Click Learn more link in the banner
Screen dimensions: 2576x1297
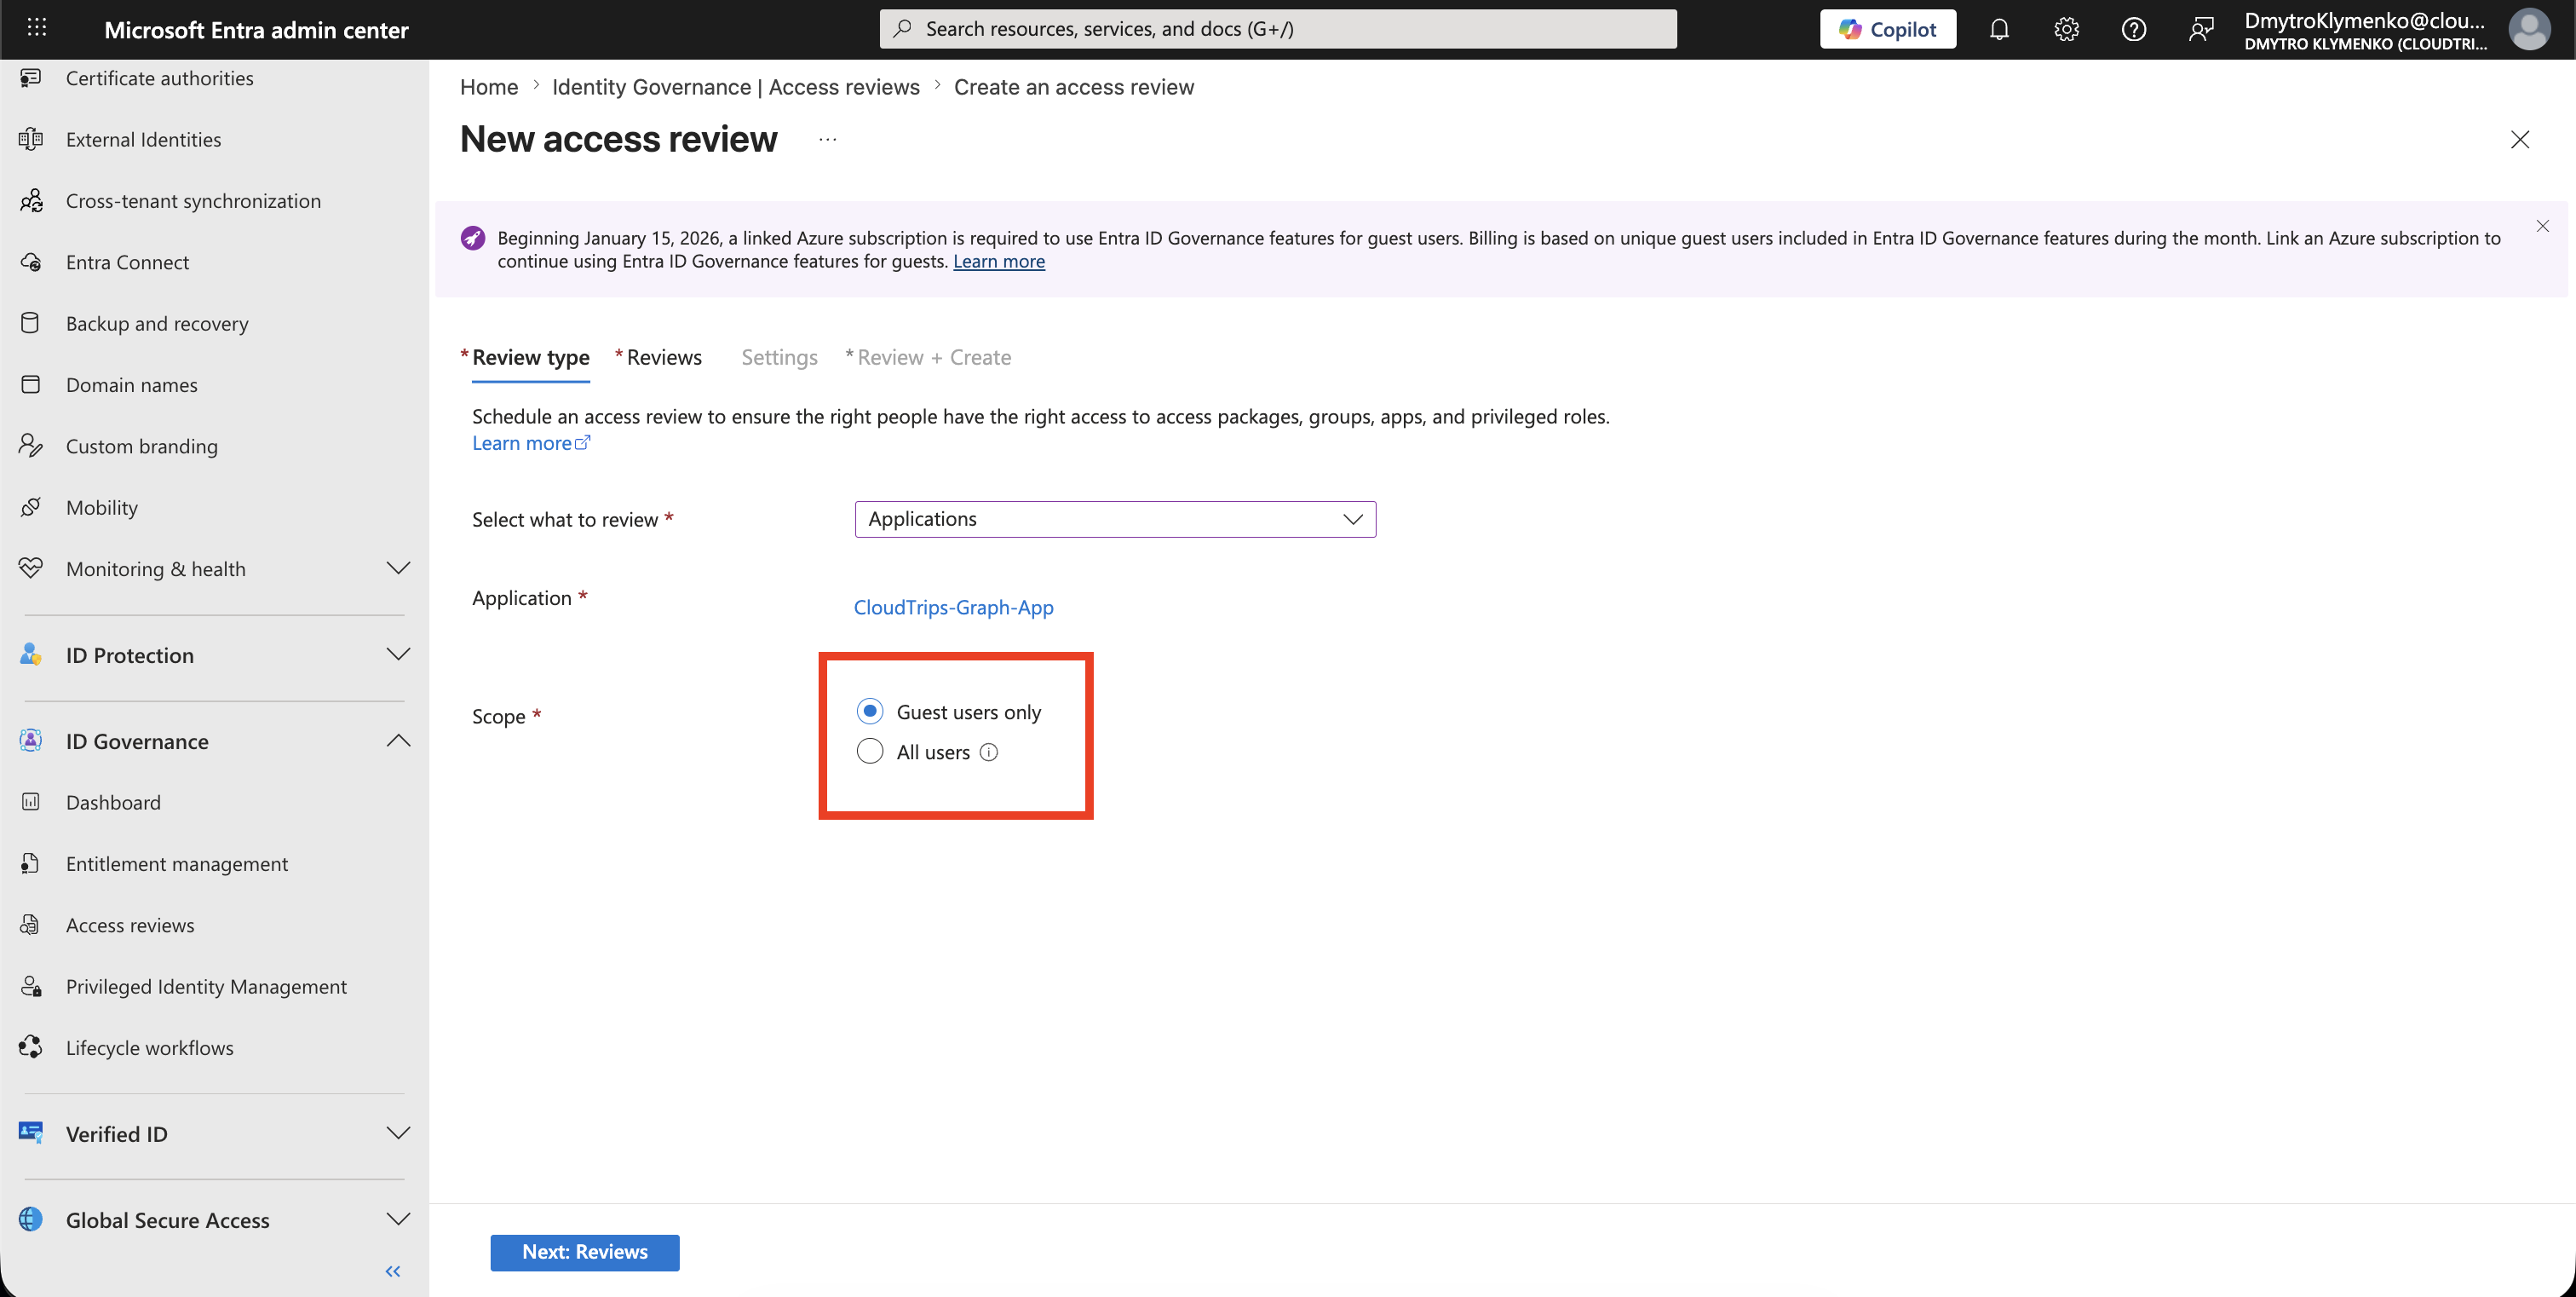click(x=999, y=262)
